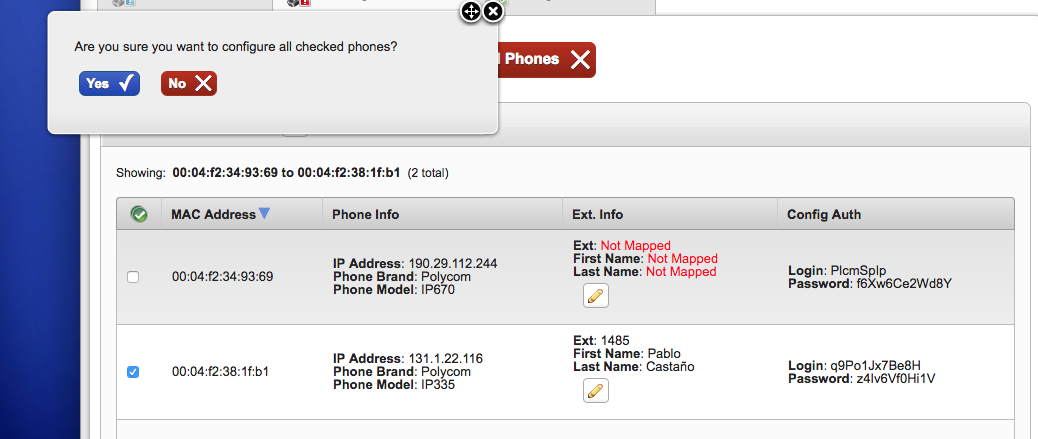Toggle MAC Address sort arrow
Image resolution: width=1038 pixels, height=439 pixels.
(264, 213)
